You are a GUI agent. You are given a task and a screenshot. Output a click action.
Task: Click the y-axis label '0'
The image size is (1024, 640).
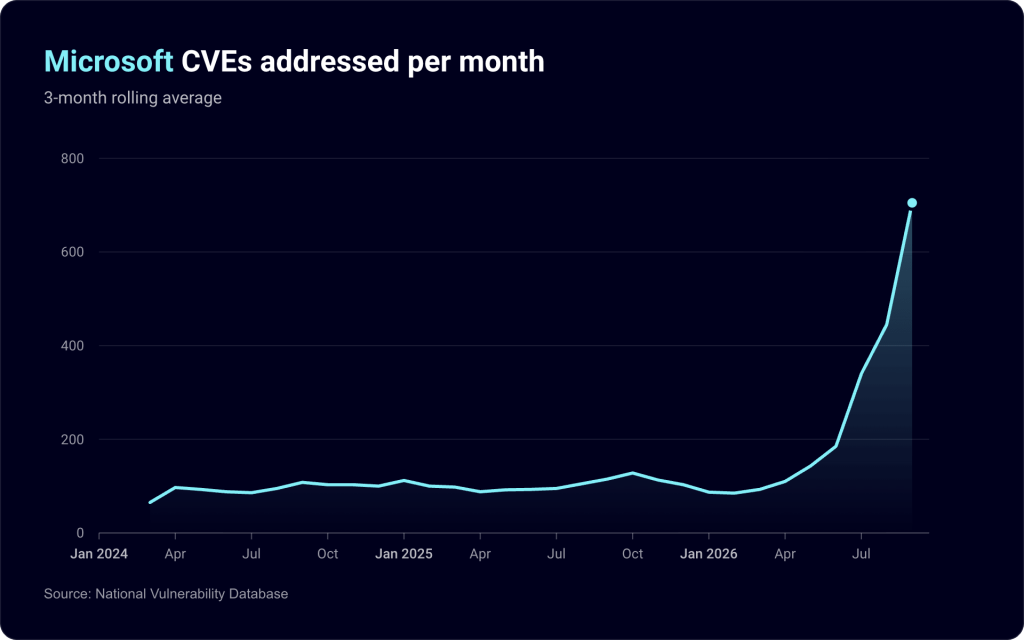click(80, 533)
